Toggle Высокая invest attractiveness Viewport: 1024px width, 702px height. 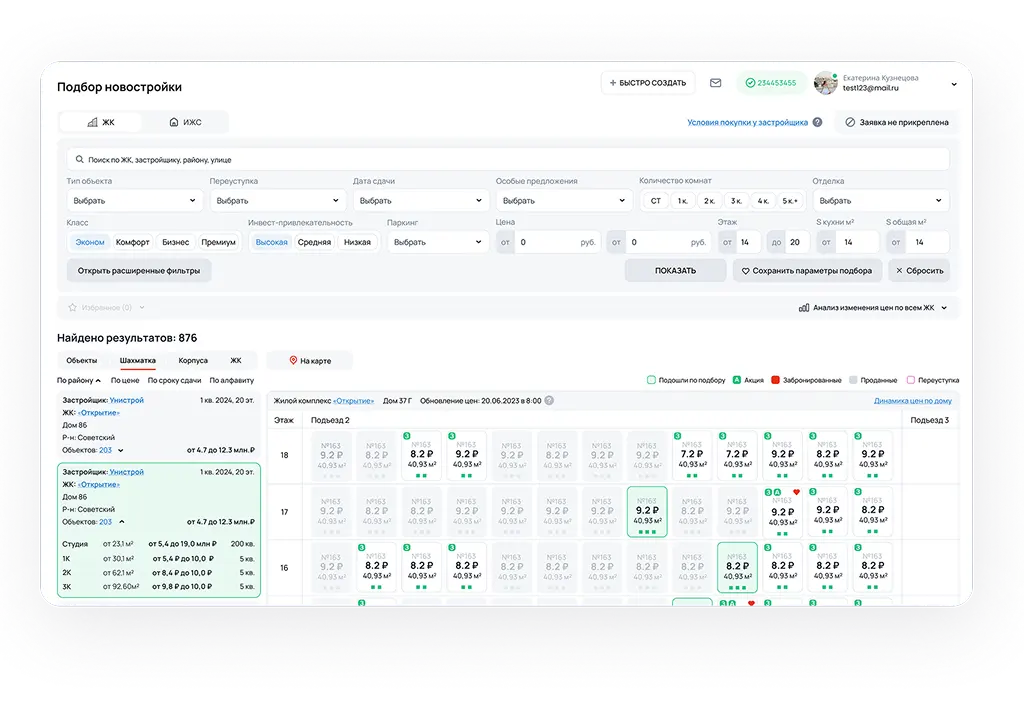[272, 242]
